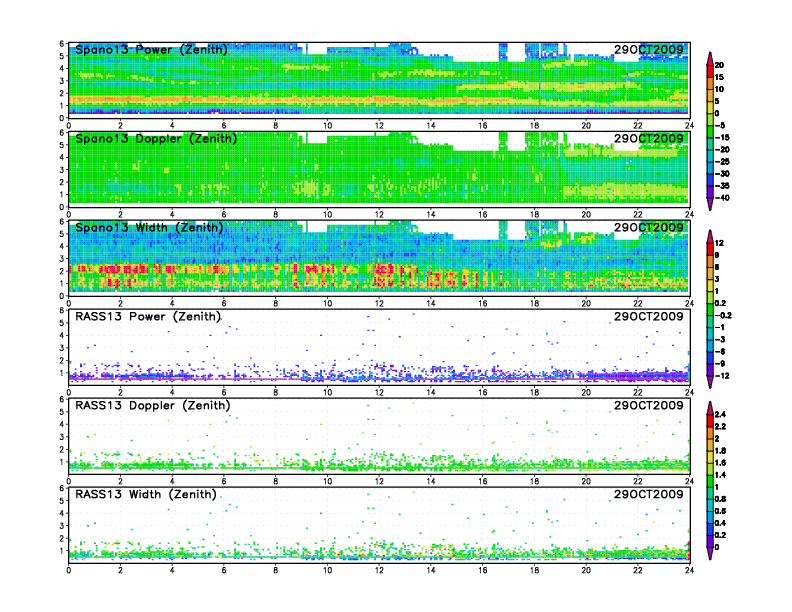Click the 'RASS13 Width (Zenith)' panel title
The image size is (792, 612).
coord(146,494)
